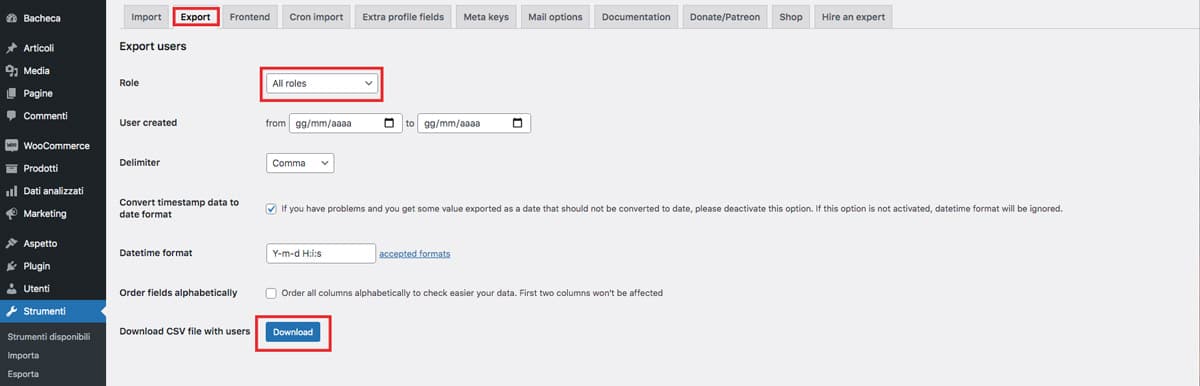Click the Plugin plug icon
Viewport: 1200px width, 386px height.
[x=11, y=266]
